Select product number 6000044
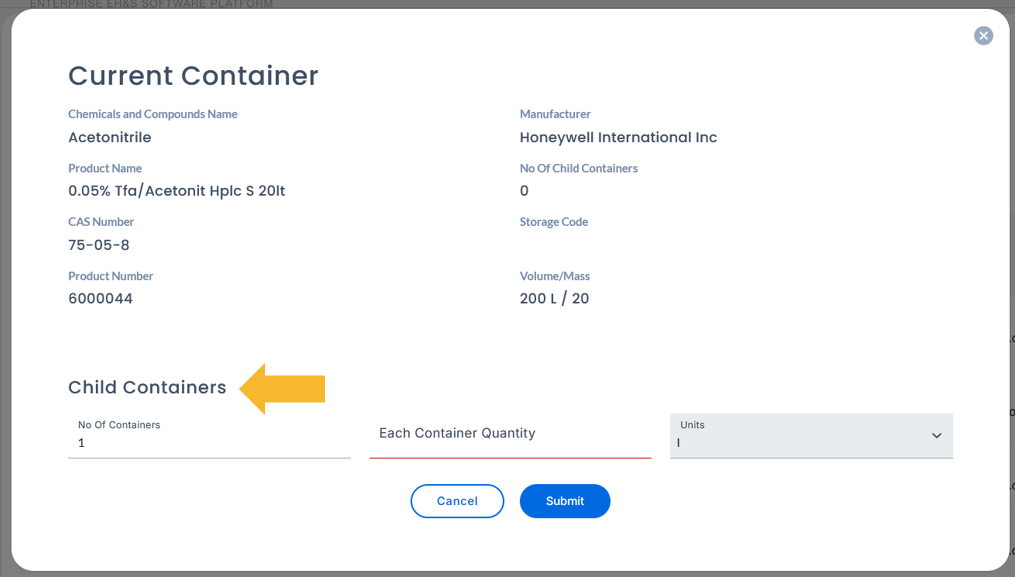This screenshot has height=577, width=1015. point(100,299)
